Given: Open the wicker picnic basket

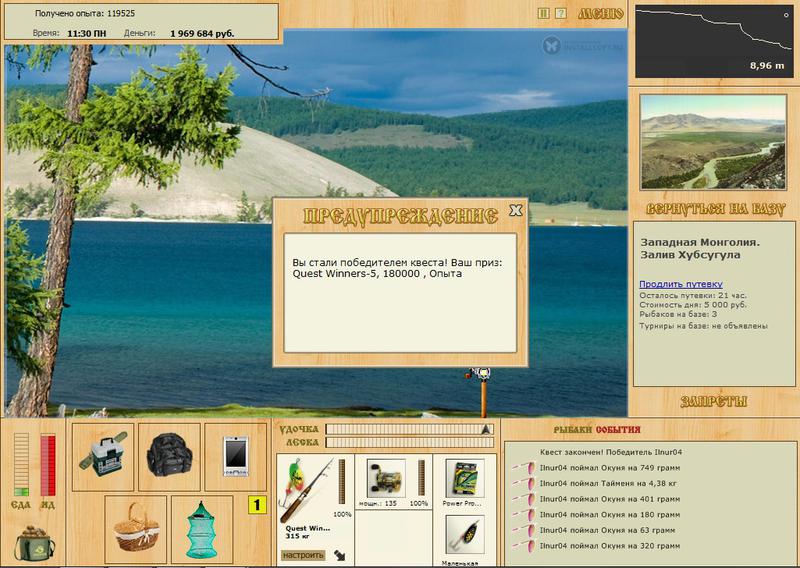Looking at the screenshot, I should (136, 529).
